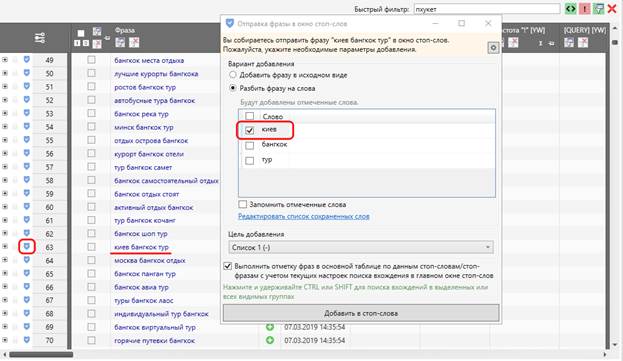
Task: Select the phrase 'туры бангкок лаос'
Action: pos(144,301)
